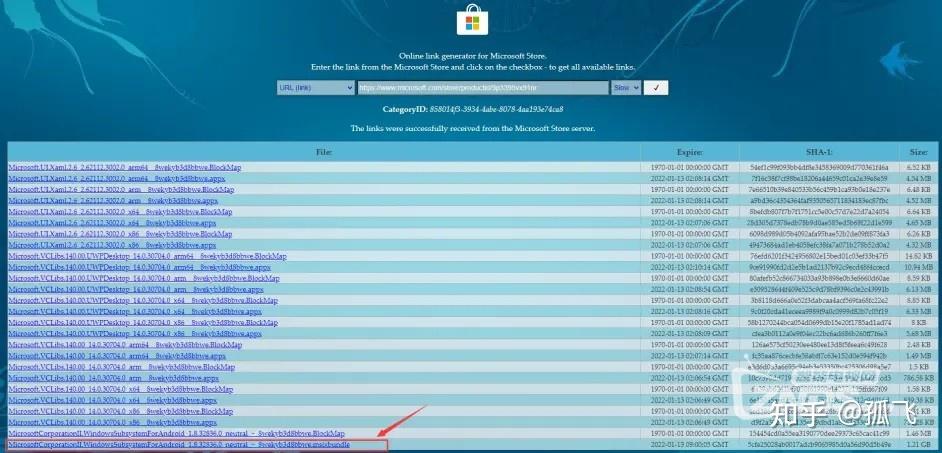
Task: Open VCLibs.140.00.UWPDesktop arm BlockMap link
Action: click(x=144, y=278)
